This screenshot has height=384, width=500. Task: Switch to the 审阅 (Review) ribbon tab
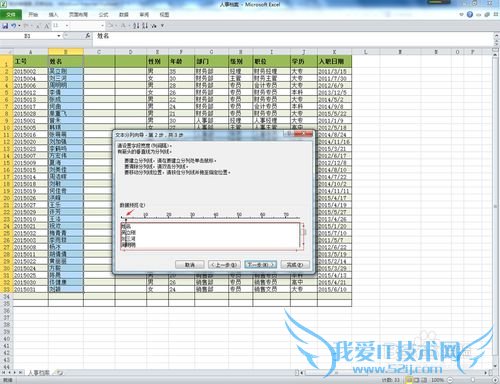click(x=144, y=15)
